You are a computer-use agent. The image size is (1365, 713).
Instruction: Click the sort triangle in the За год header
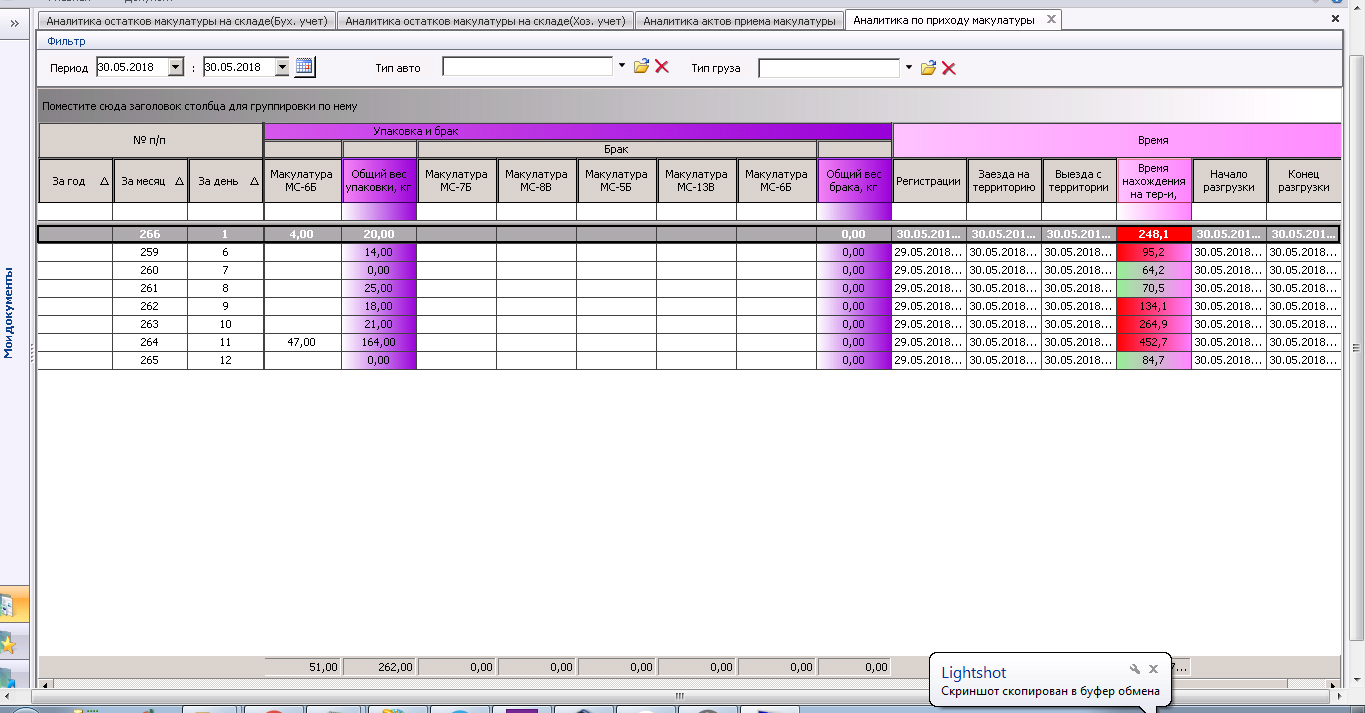point(104,182)
